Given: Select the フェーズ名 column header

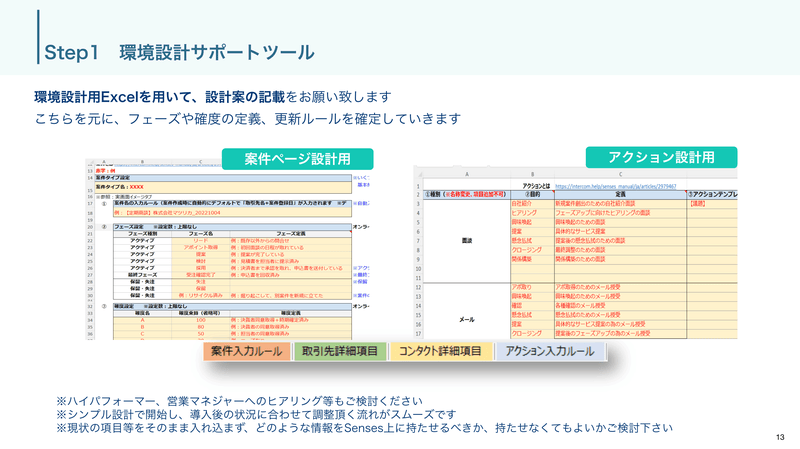Looking at the screenshot, I should (201, 234).
